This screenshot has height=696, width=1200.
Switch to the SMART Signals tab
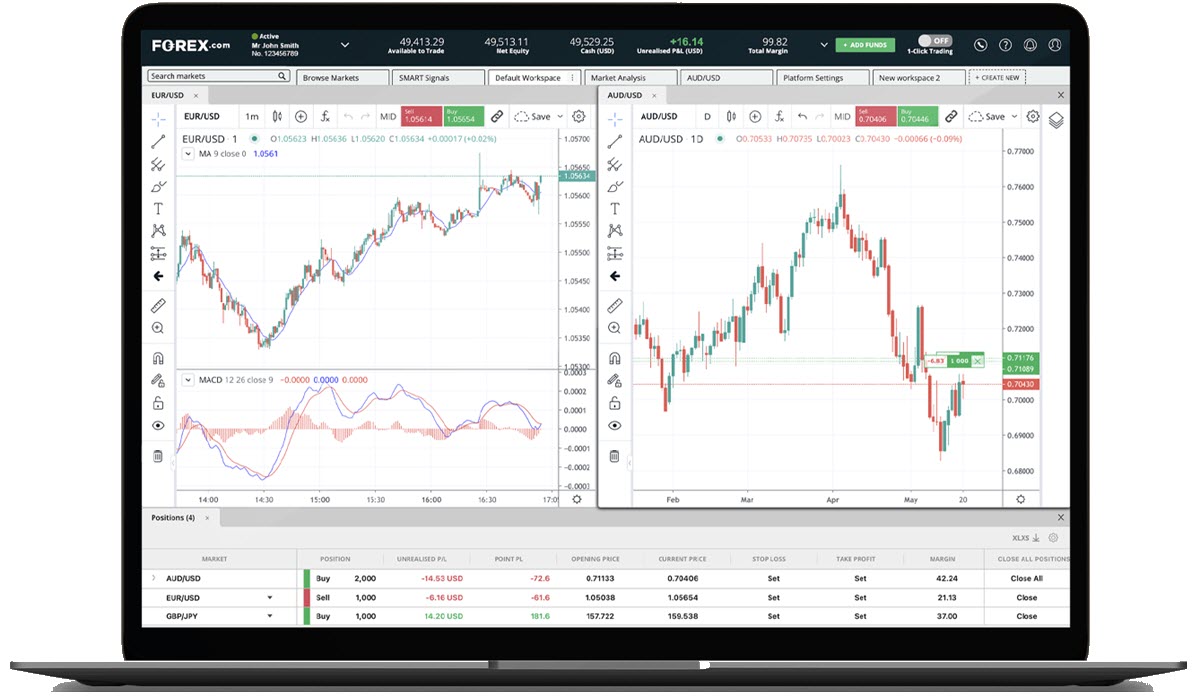437,77
